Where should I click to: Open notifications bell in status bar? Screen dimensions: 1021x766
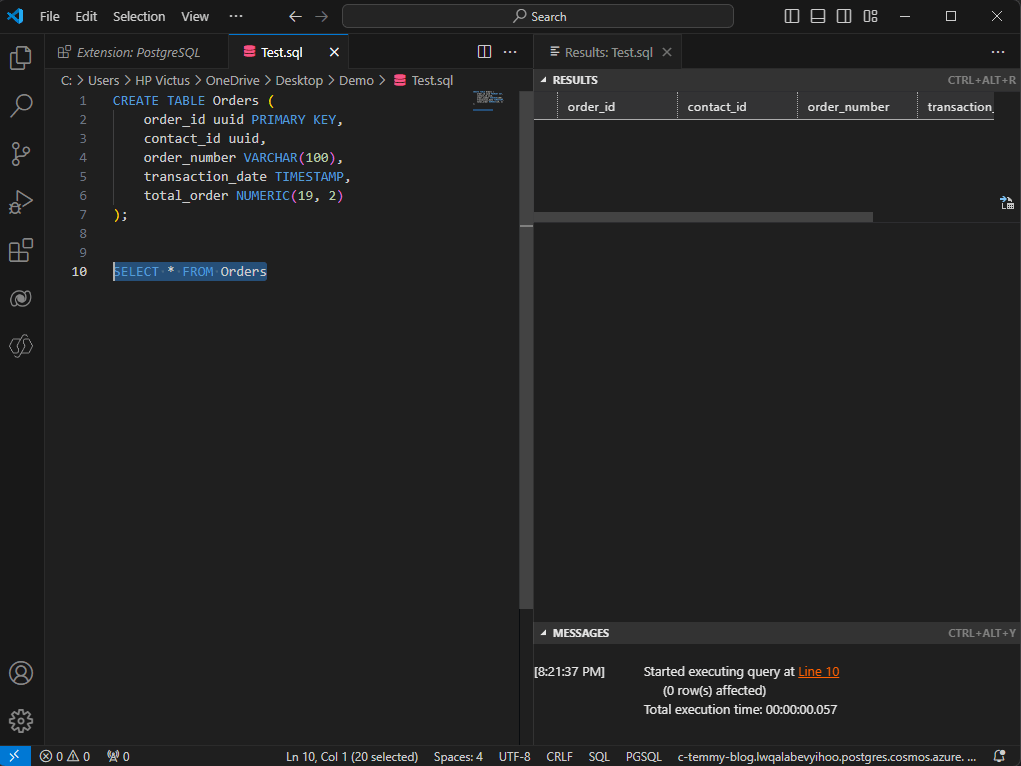click(x=1000, y=756)
